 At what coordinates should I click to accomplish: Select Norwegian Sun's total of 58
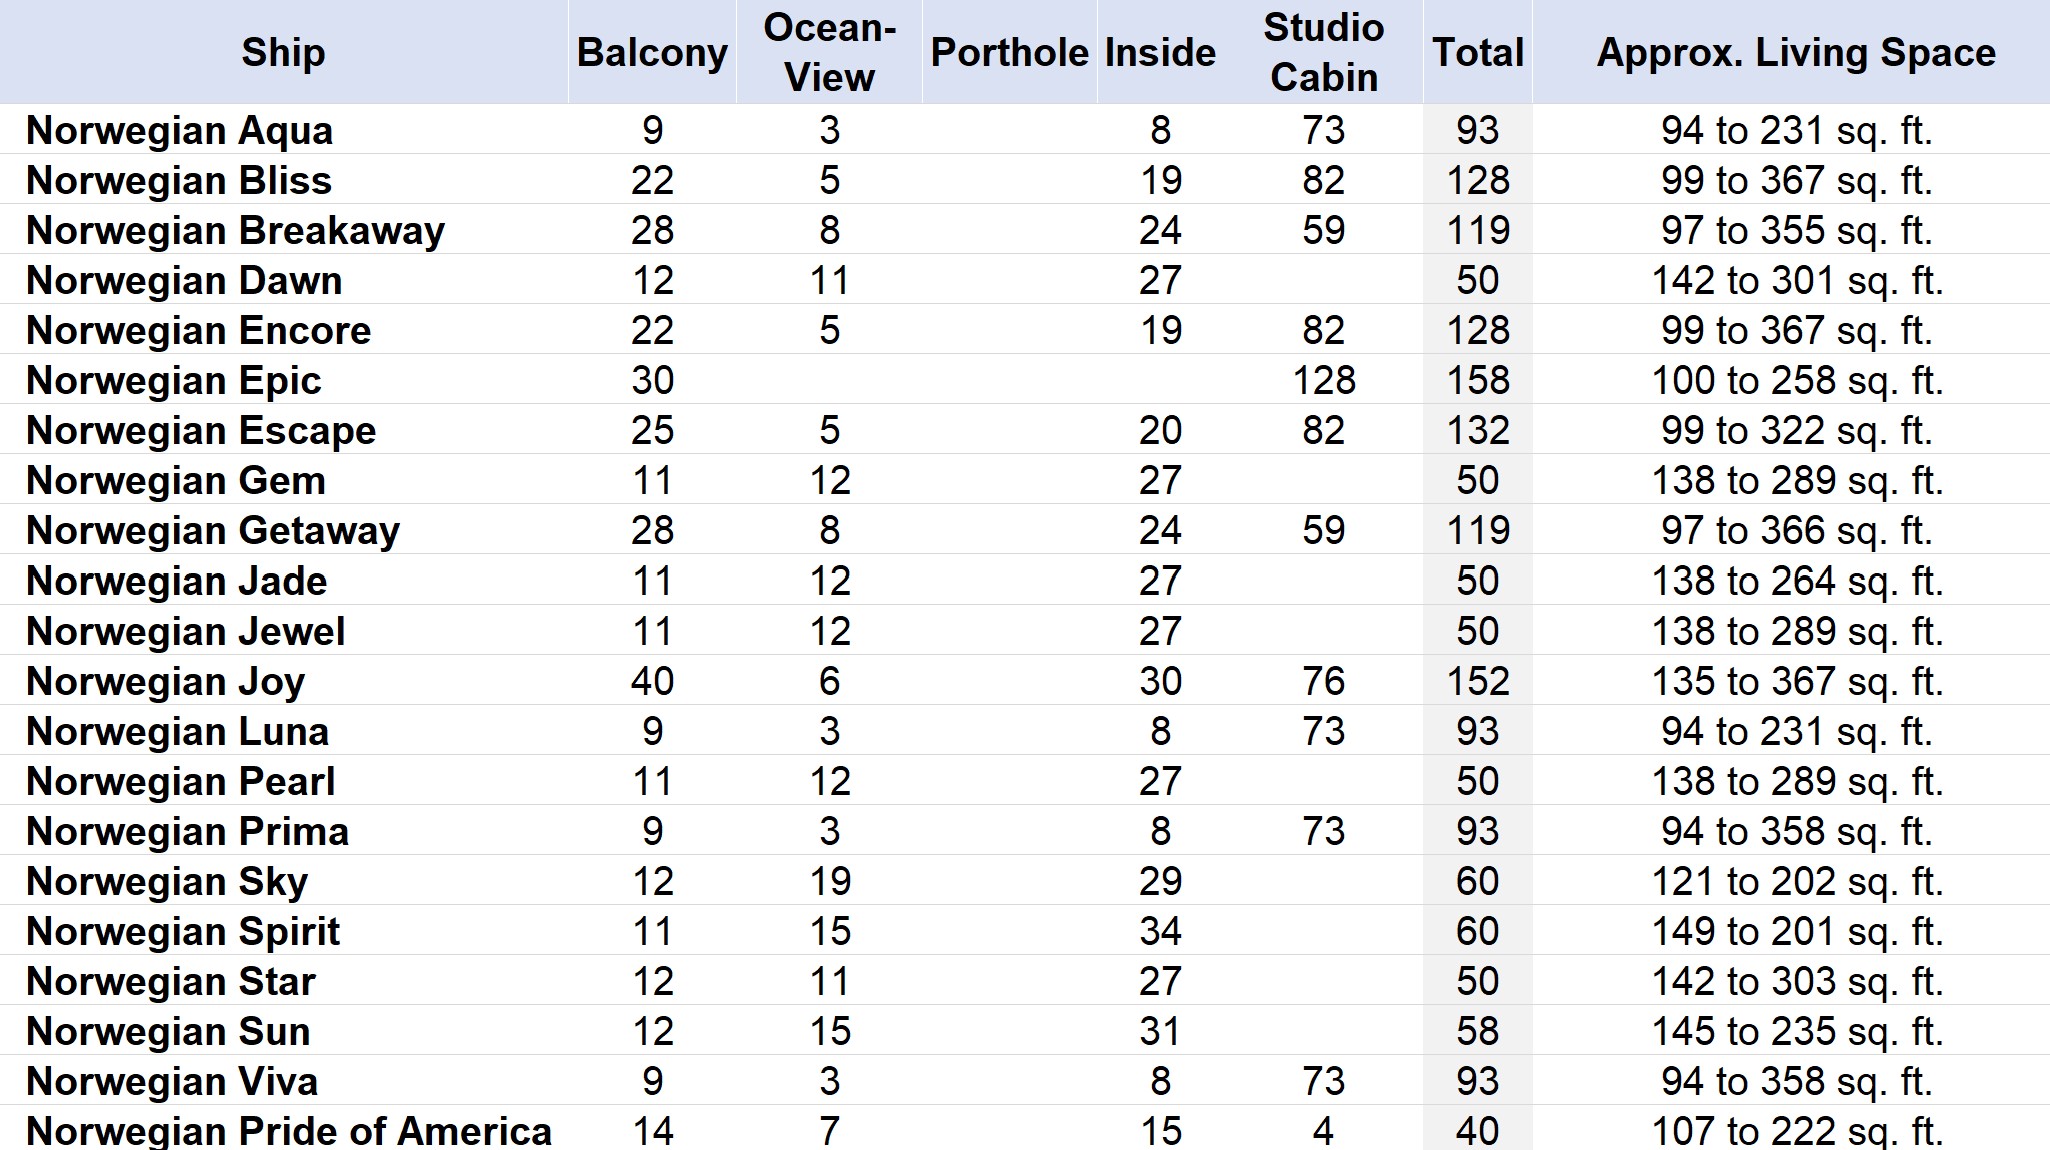[x=1477, y=1031]
